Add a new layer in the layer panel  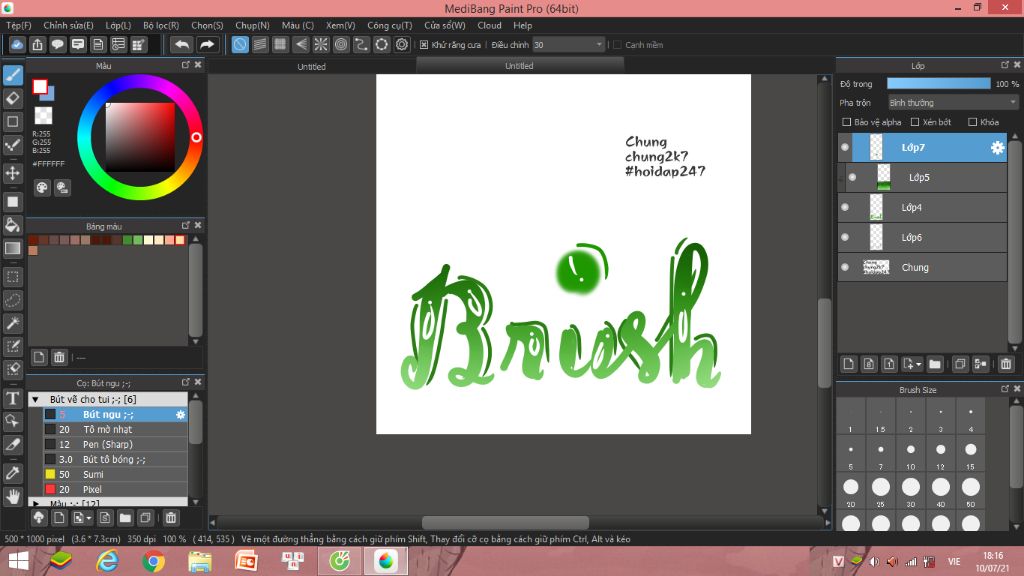[x=848, y=364]
